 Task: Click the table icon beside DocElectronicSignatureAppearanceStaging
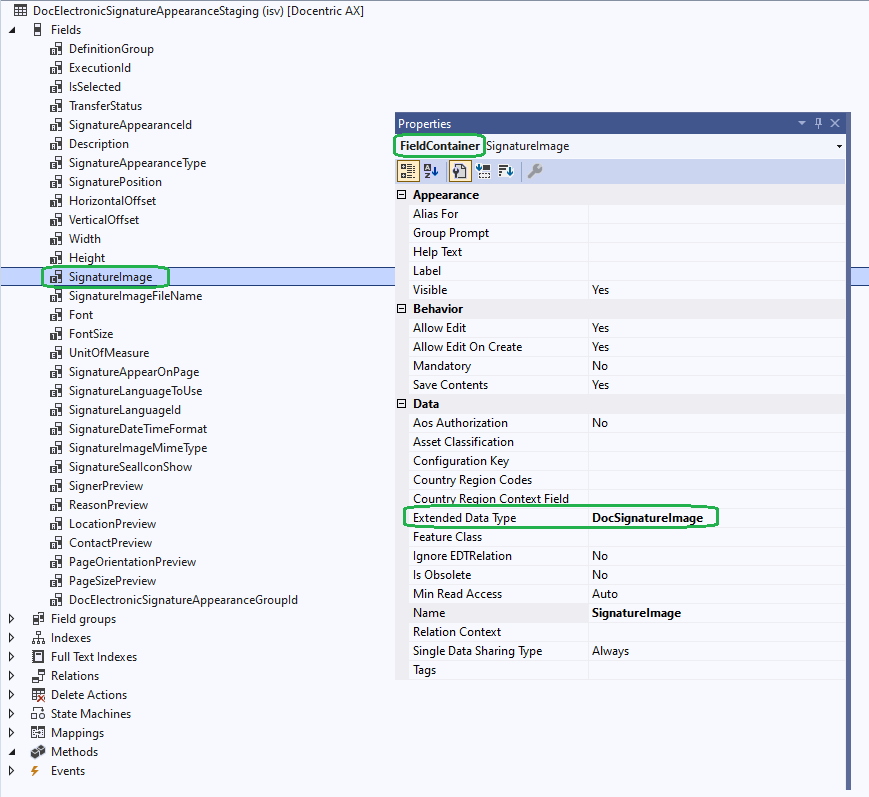coord(20,11)
